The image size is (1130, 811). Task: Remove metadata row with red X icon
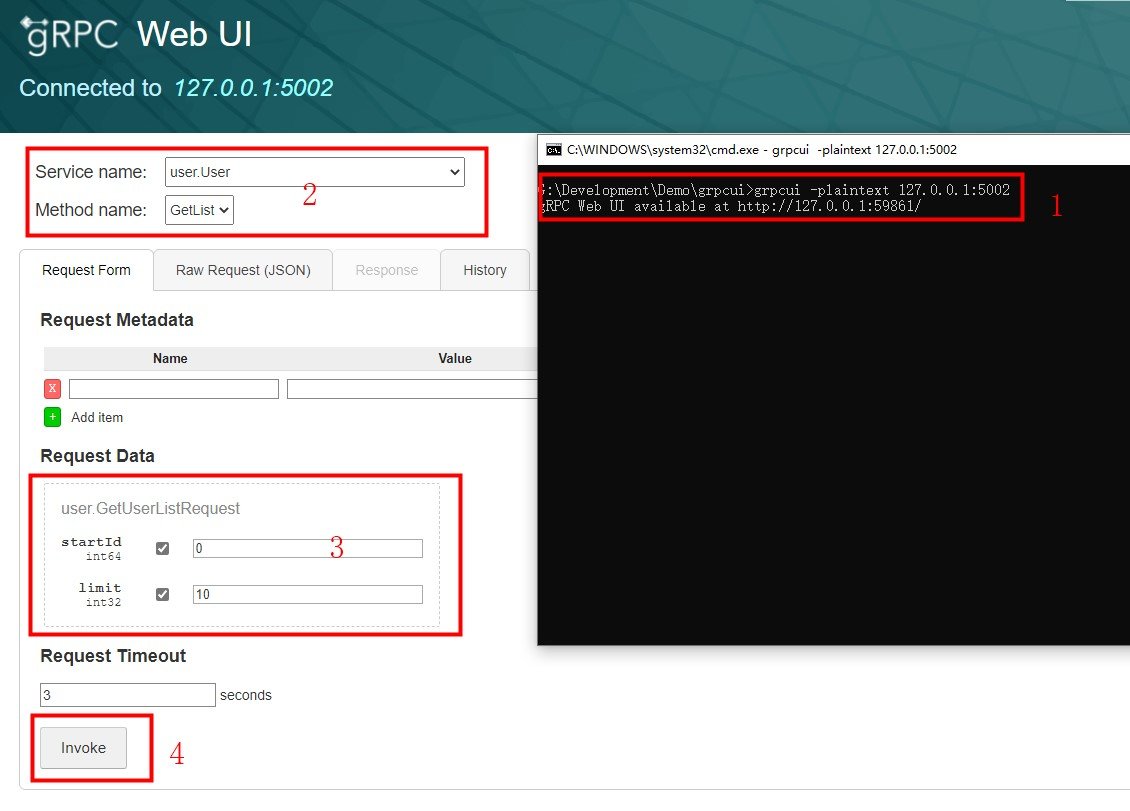pos(52,389)
